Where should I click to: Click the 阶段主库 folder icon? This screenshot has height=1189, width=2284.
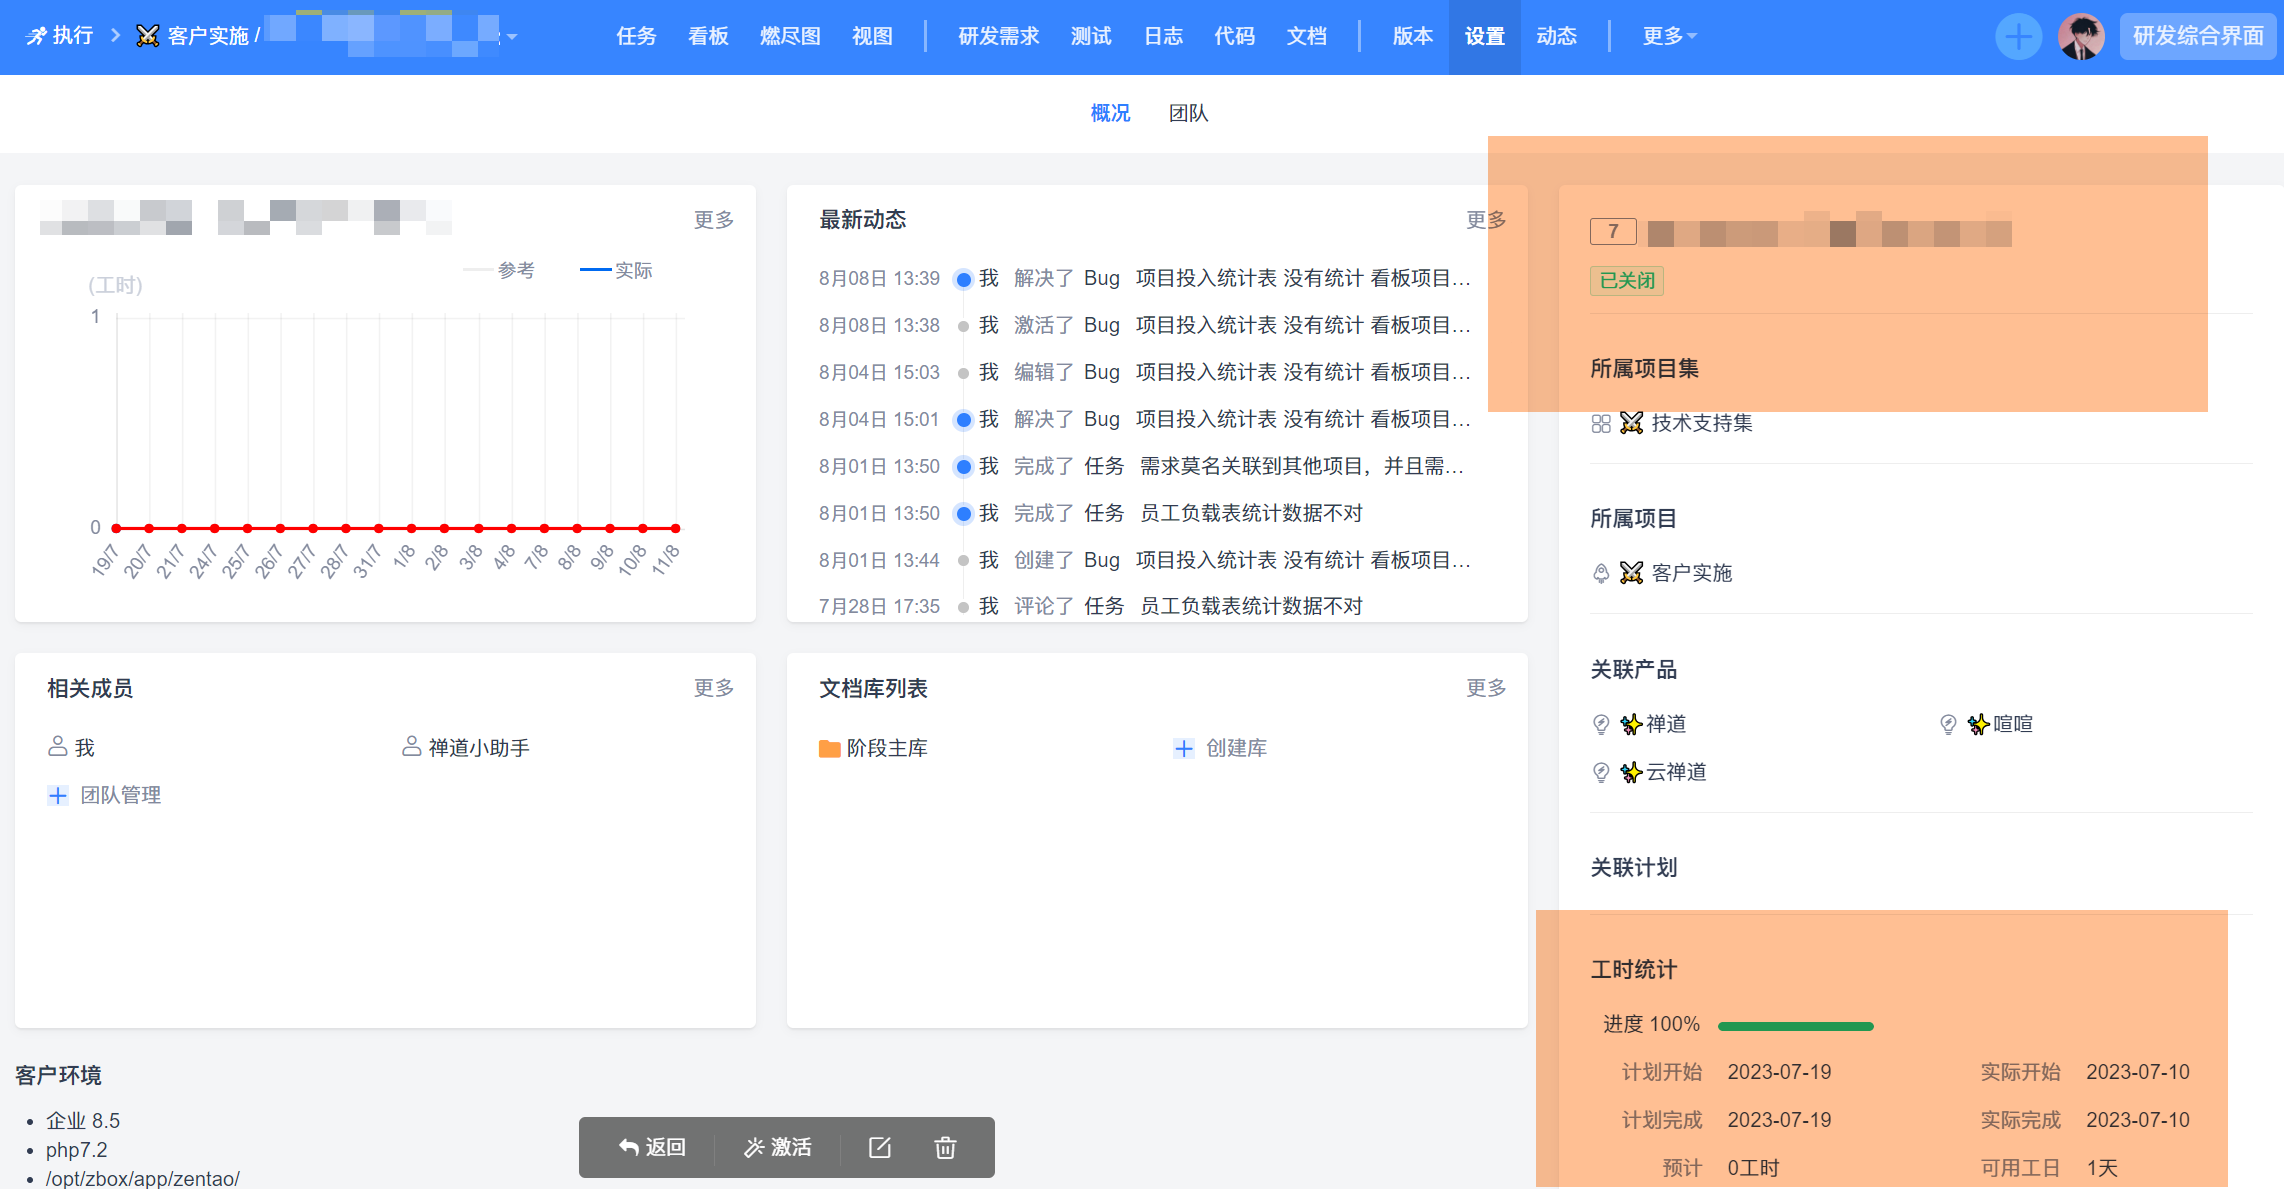click(829, 748)
